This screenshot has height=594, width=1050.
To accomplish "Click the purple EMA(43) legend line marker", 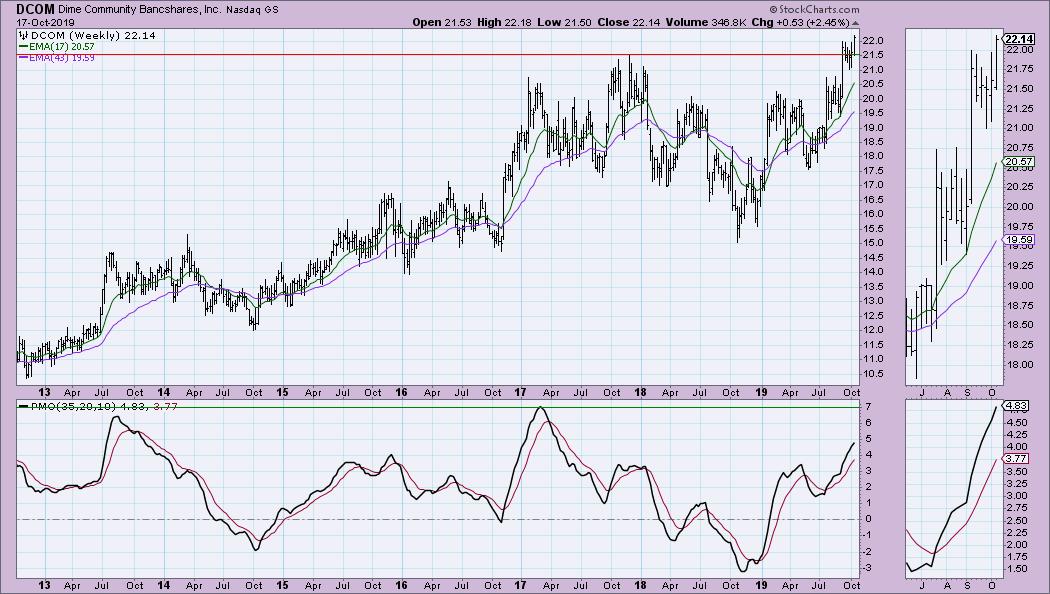I will coord(23,58).
